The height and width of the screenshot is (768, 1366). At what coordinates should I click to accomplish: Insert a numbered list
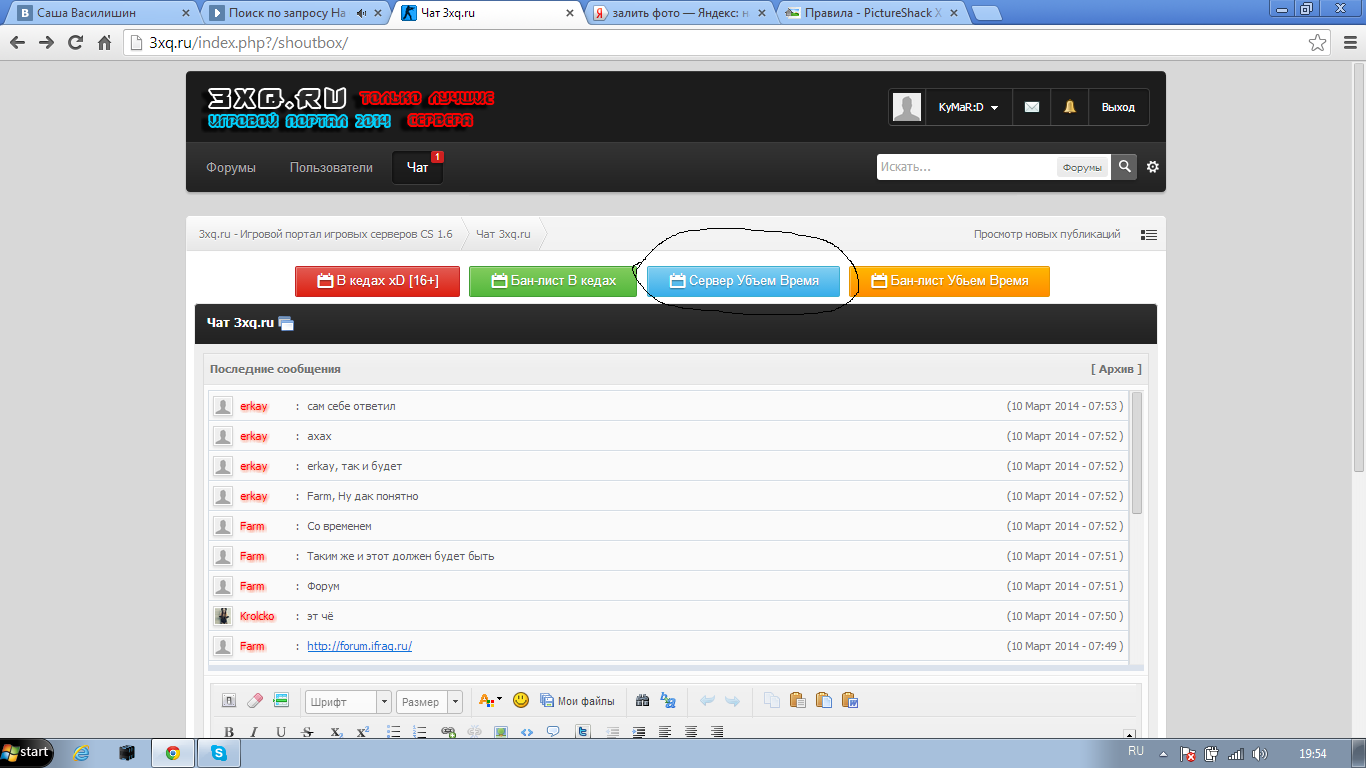click(x=420, y=732)
